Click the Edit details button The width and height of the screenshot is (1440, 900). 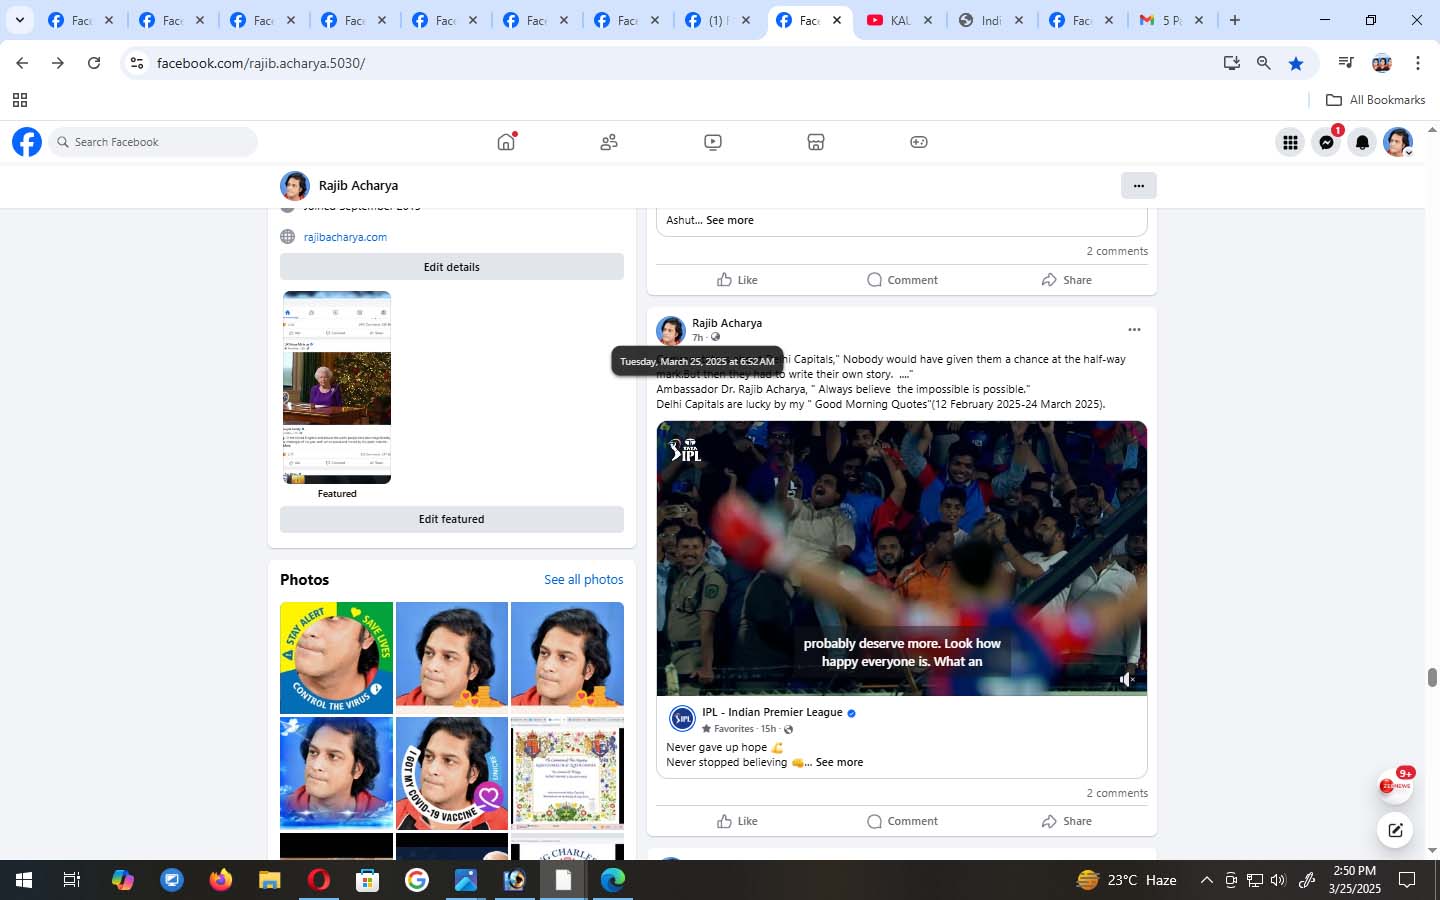tap(452, 267)
